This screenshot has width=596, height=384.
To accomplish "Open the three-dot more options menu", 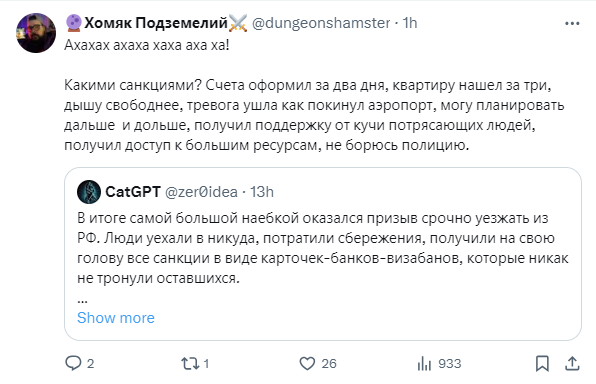I will (572, 24).
